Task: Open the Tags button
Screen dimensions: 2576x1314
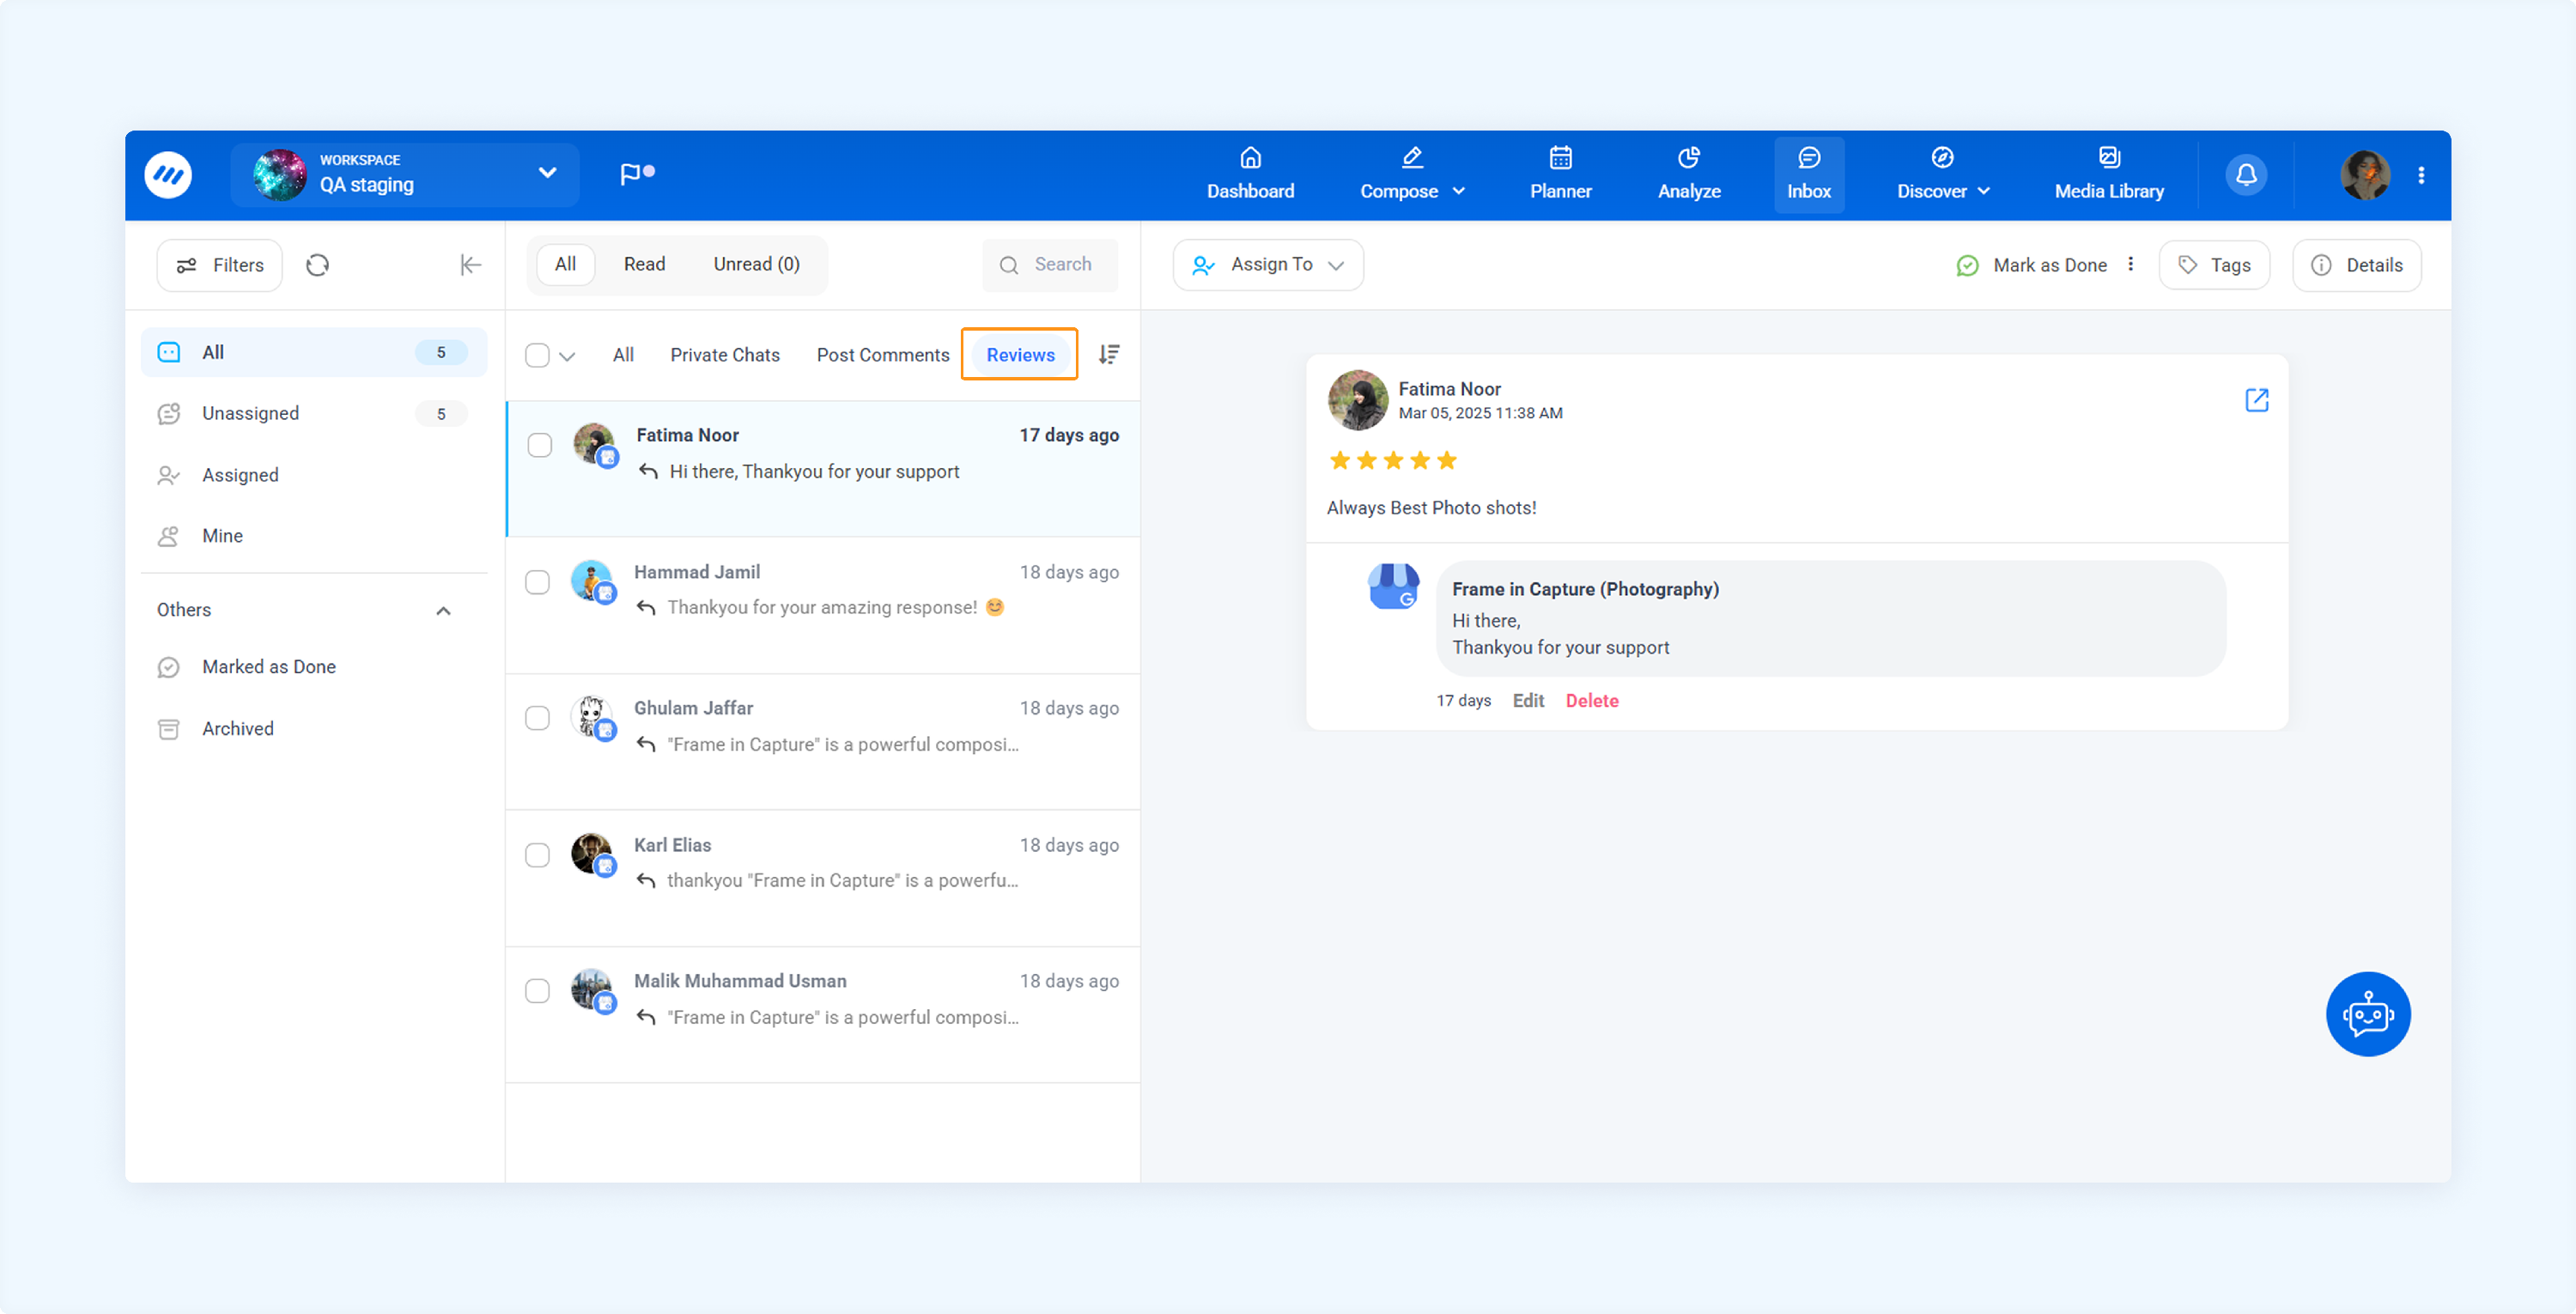Action: [2213, 265]
